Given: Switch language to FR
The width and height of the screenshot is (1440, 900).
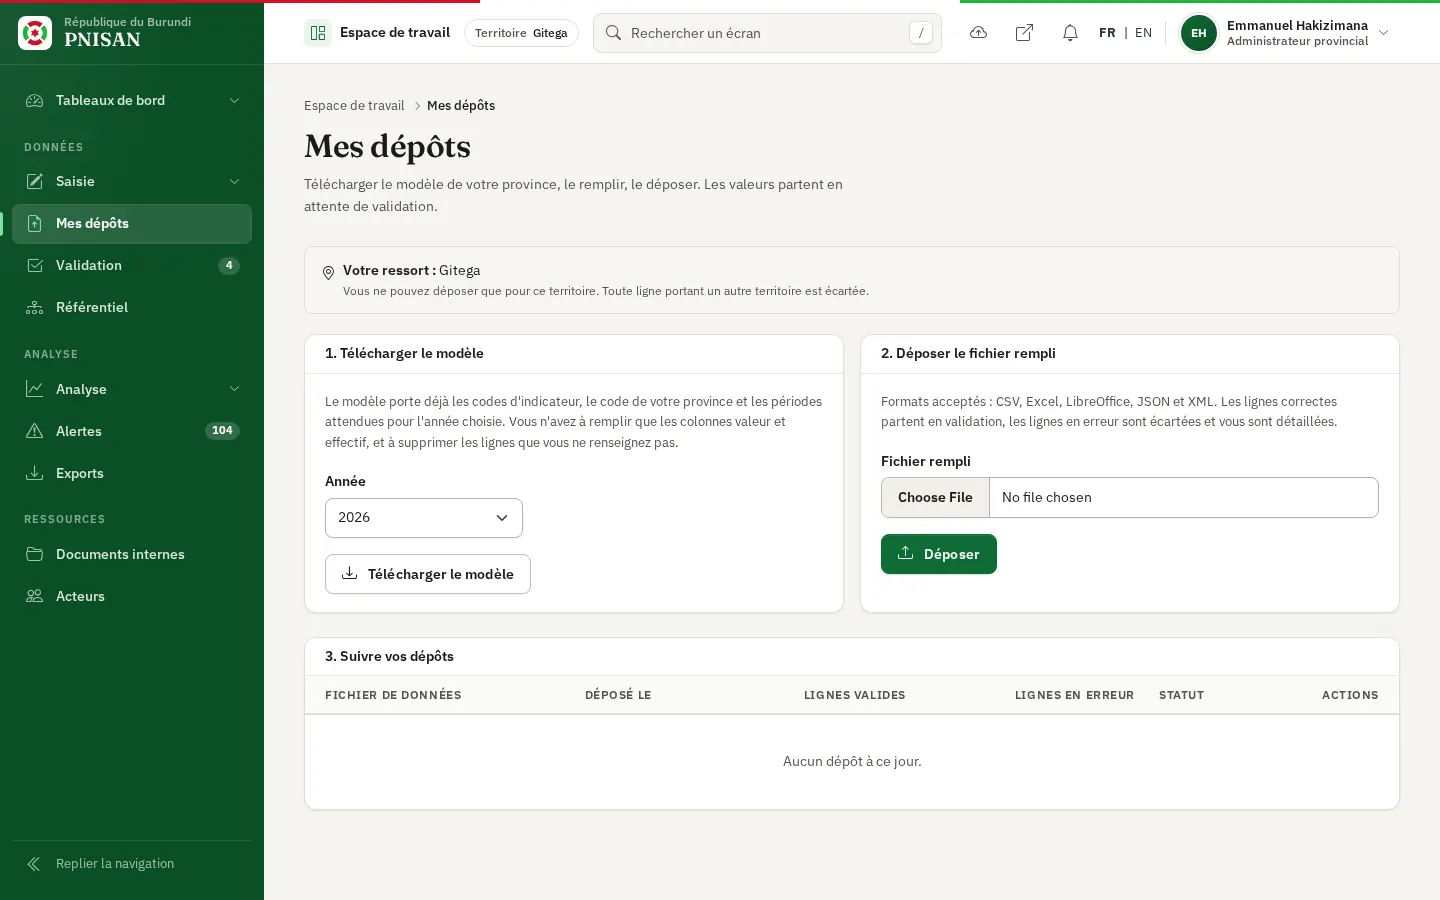Looking at the screenshot, I should point(1107,33).
